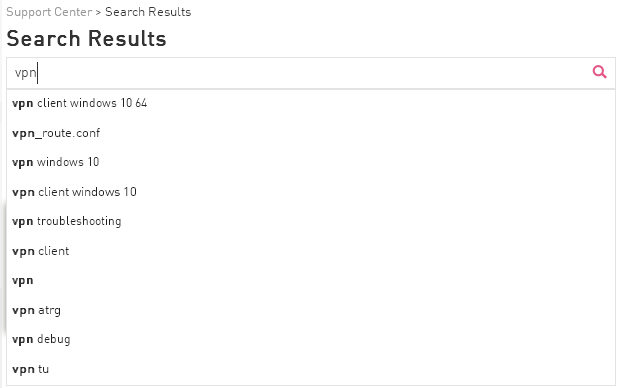Screen dimensions: 617x388
Task: Go back to Support Center breadcrumb
Action: [x=49, y=12]
